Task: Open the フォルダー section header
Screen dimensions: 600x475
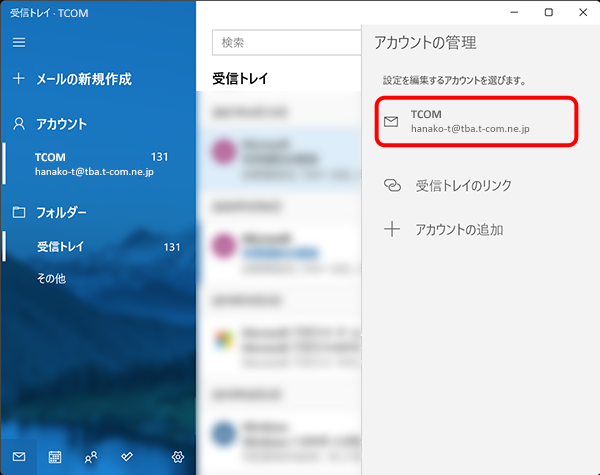Action: click(61, 212)
